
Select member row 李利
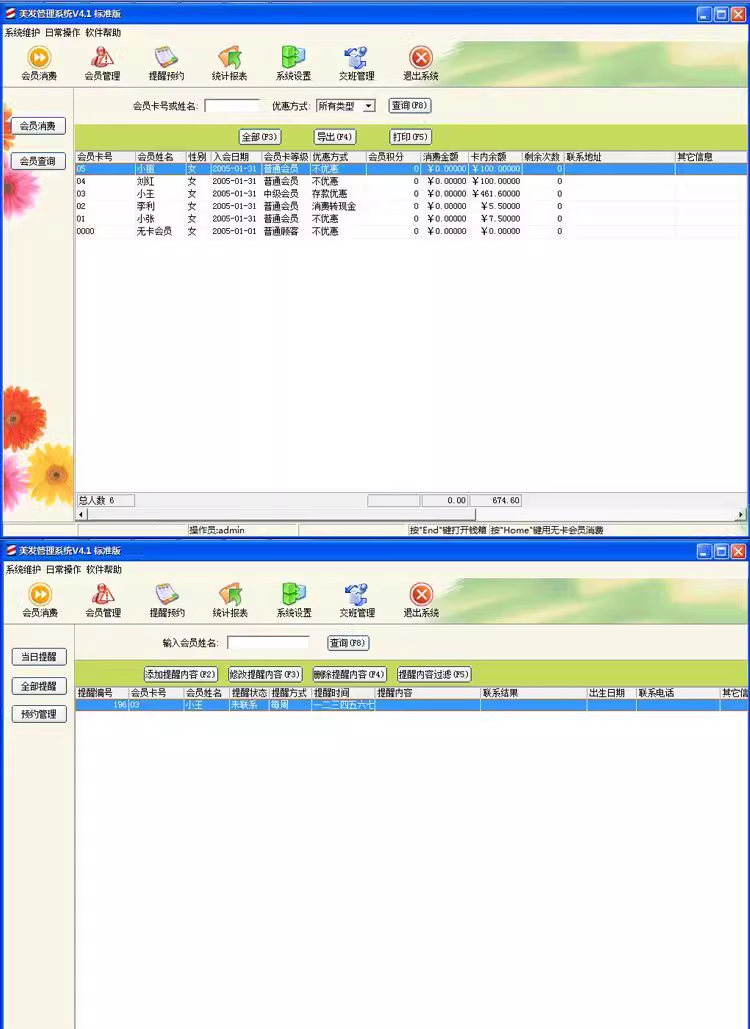(x=411, y=206)
